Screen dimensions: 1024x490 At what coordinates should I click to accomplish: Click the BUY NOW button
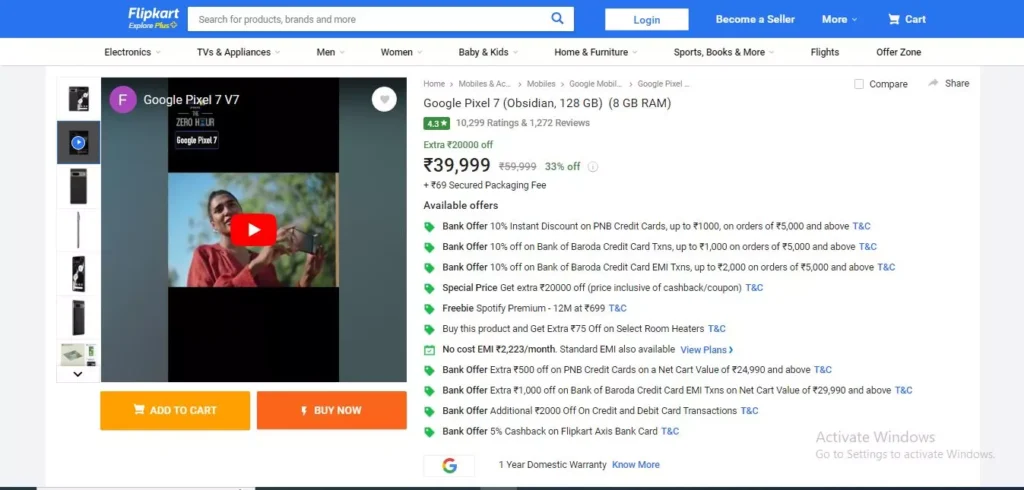pos(332,410)
